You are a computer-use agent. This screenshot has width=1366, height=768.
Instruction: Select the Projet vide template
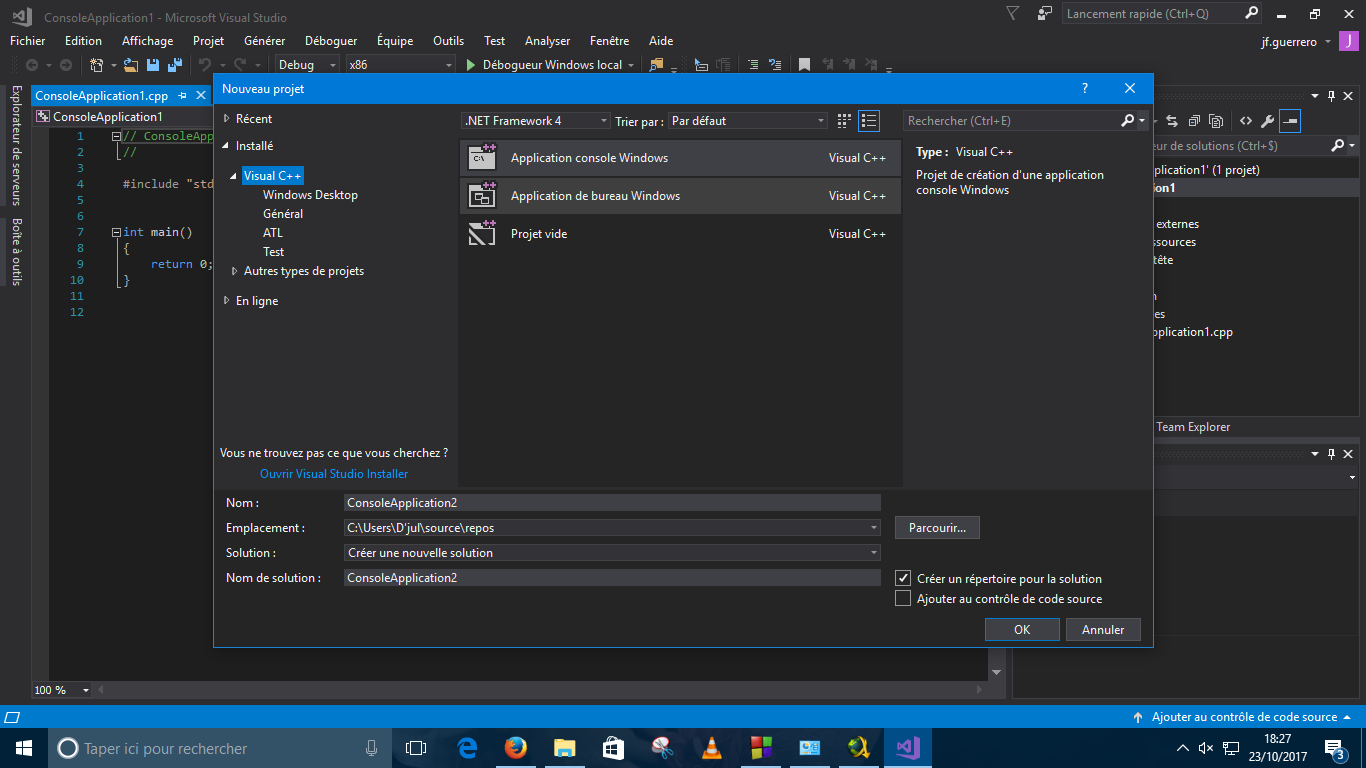[x=680, y=234]
